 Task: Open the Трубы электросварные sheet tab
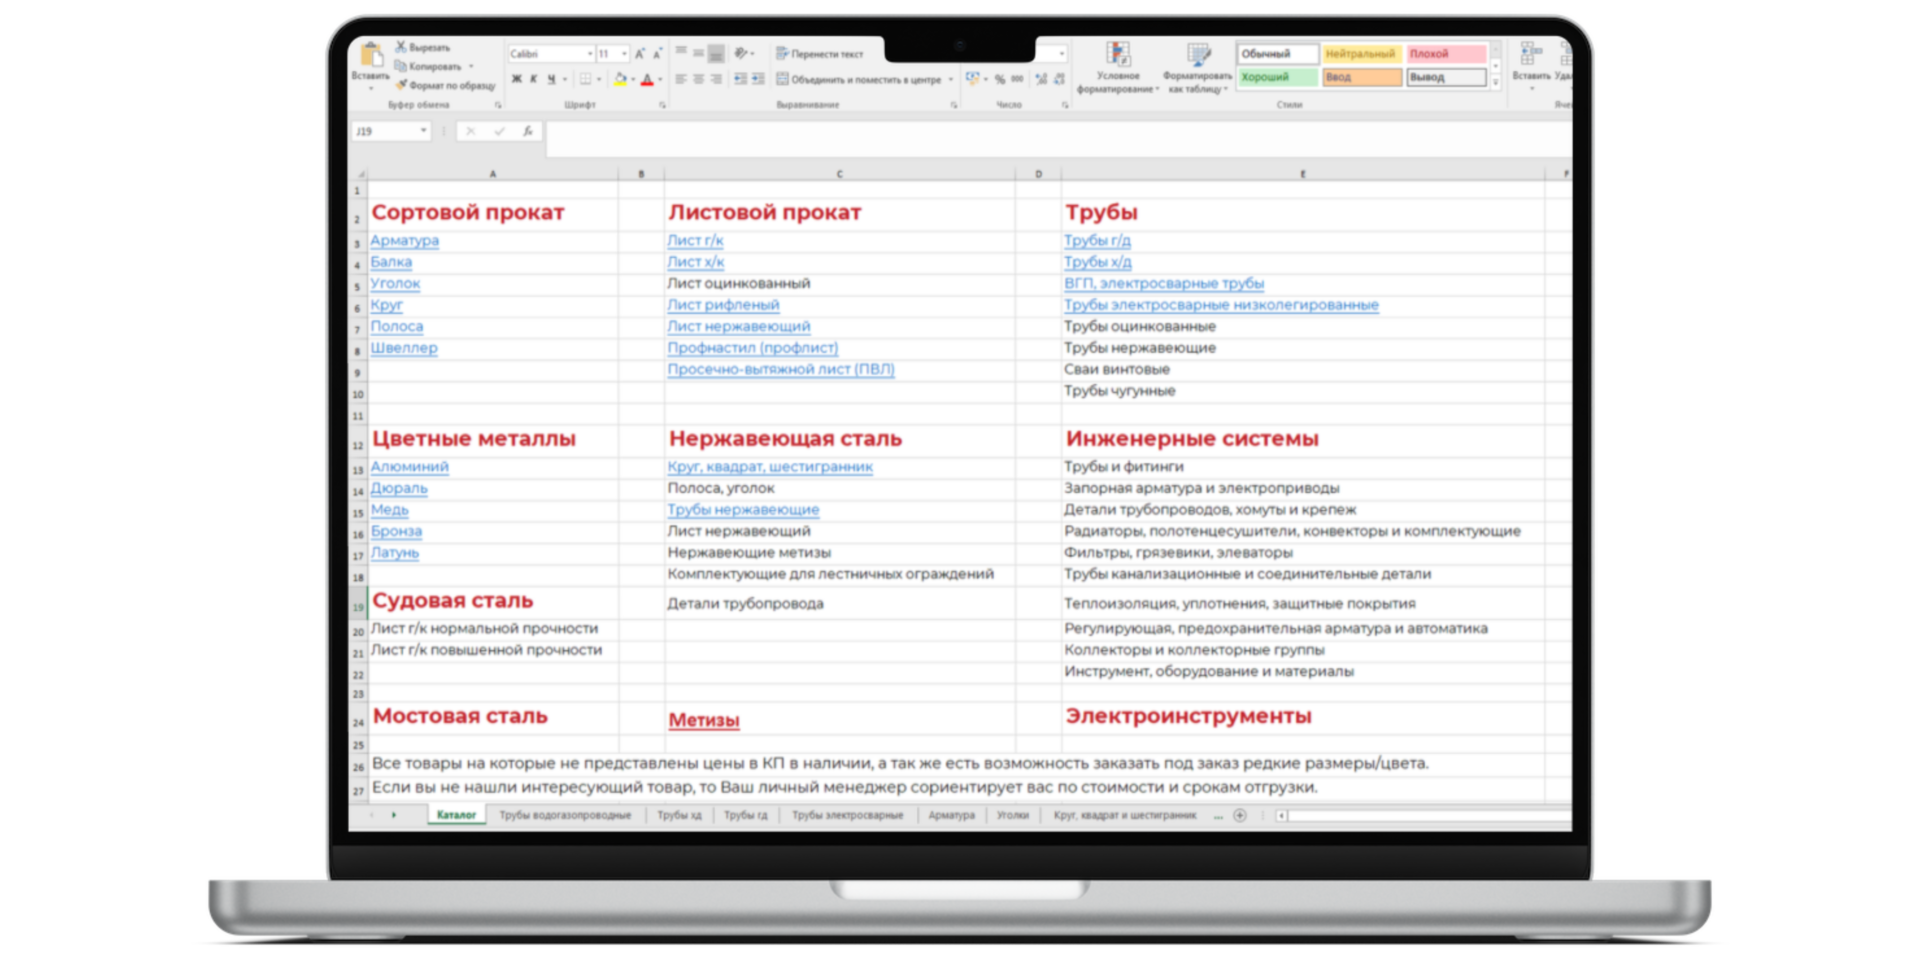pos(847,815)
